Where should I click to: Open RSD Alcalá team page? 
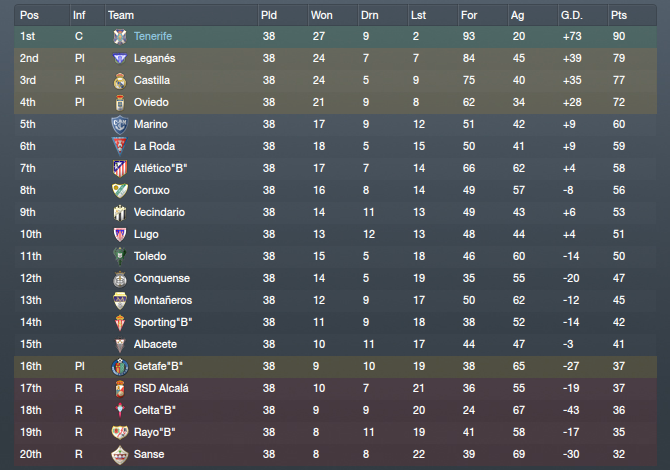coord(161,388)
